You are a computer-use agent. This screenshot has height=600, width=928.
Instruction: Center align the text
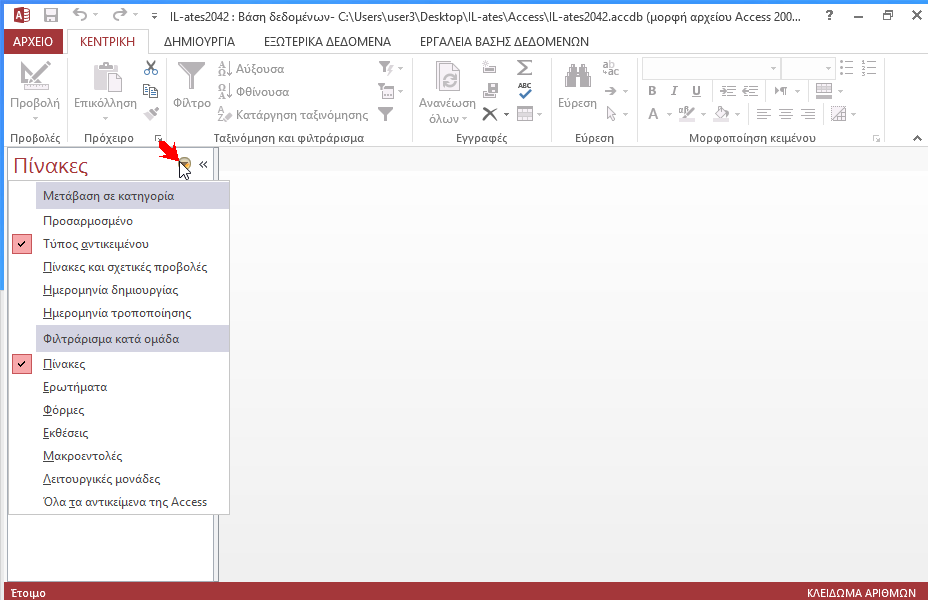tap(786, 114)
